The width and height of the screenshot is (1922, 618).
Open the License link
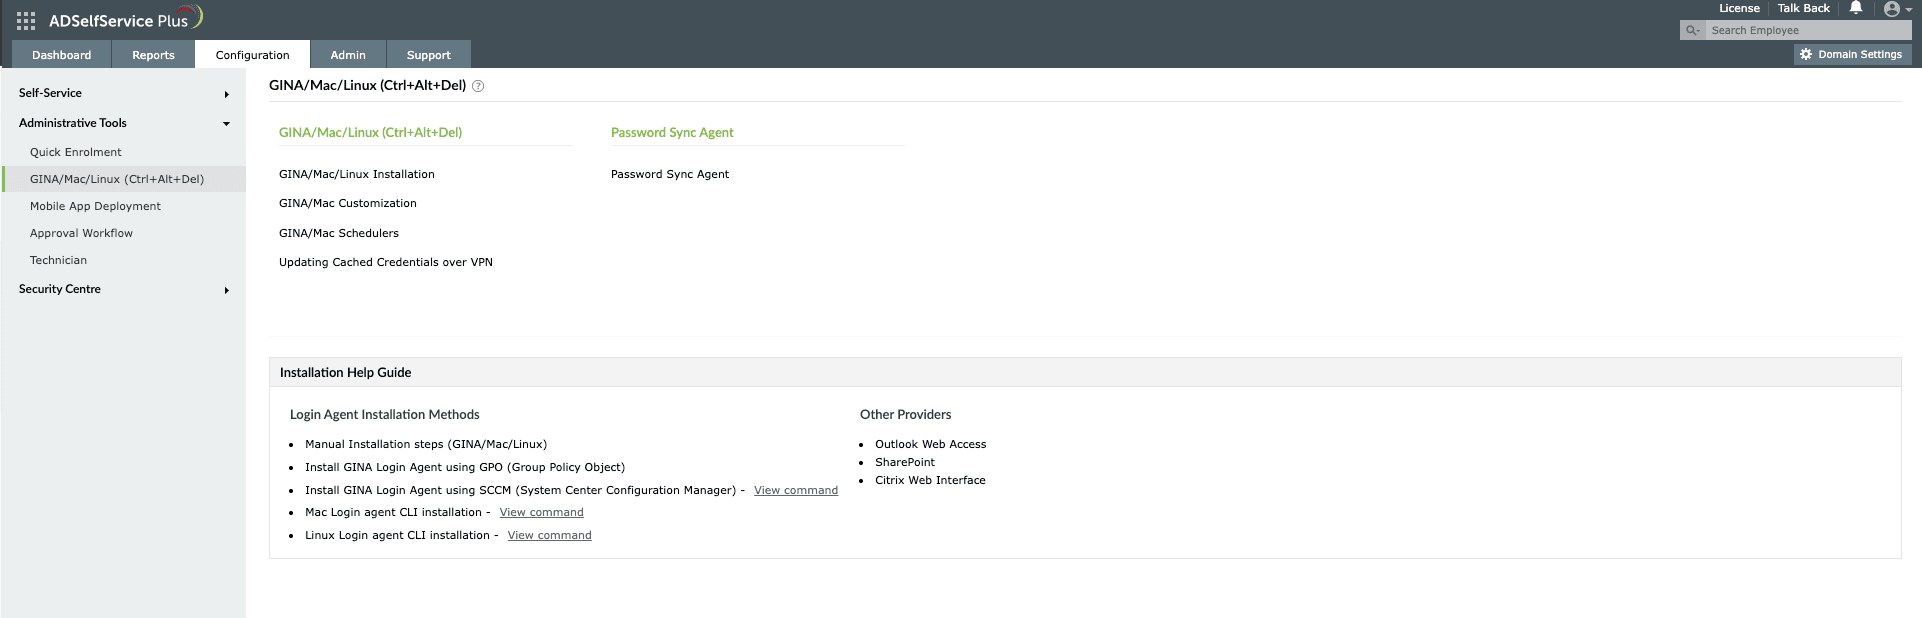1739,8
